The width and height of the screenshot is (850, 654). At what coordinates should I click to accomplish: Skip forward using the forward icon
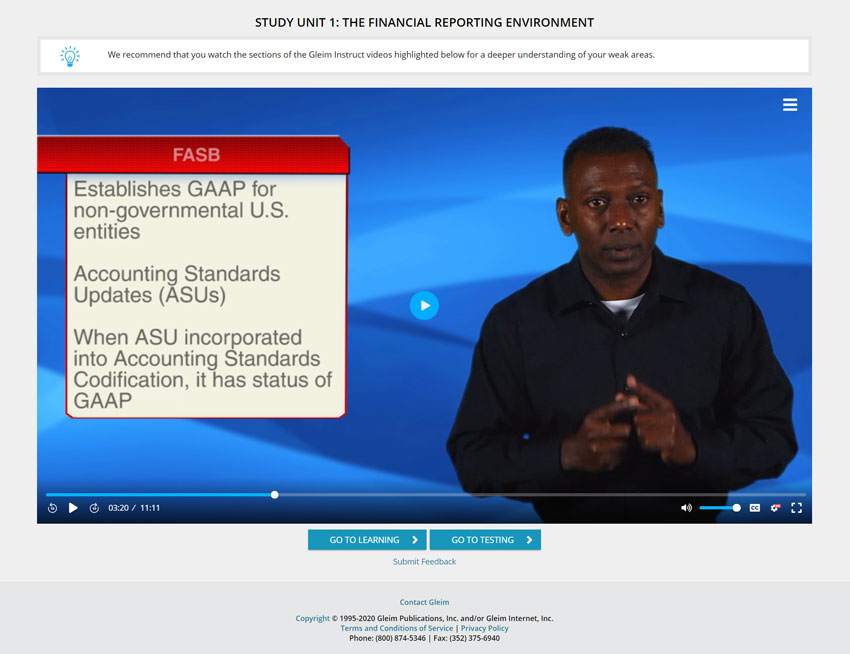tap(94, 508)
